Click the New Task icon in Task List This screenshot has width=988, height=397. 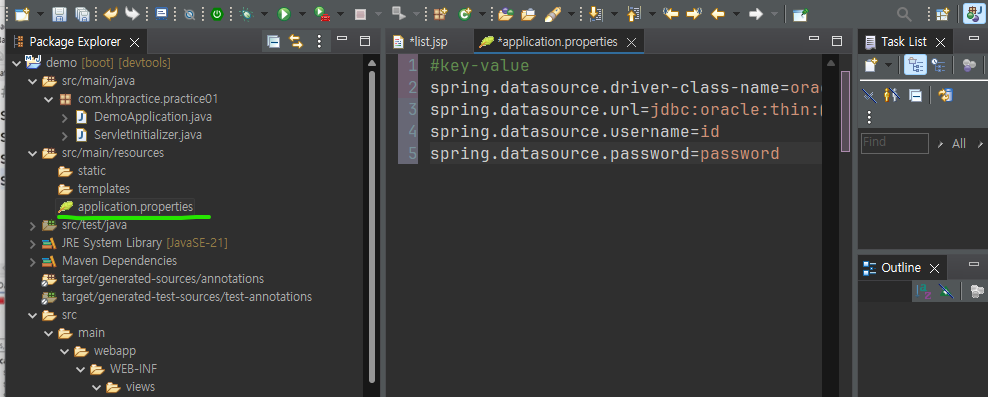pos(871,64)
